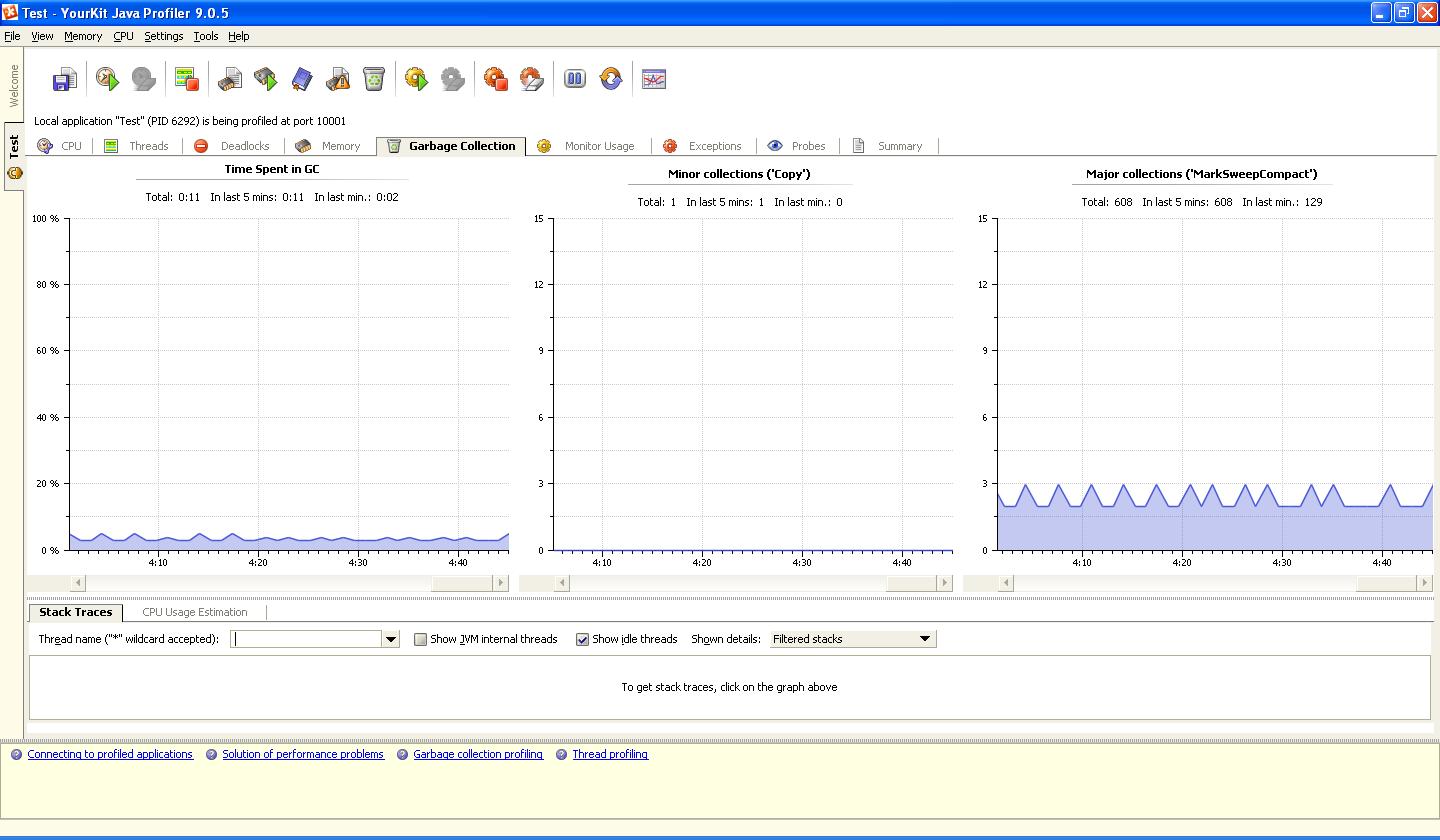Viewport: 1440px width, 840px height.
Task: Click left scroll arrow under Time Spent in GC
Action: click(x=78, y=583)
